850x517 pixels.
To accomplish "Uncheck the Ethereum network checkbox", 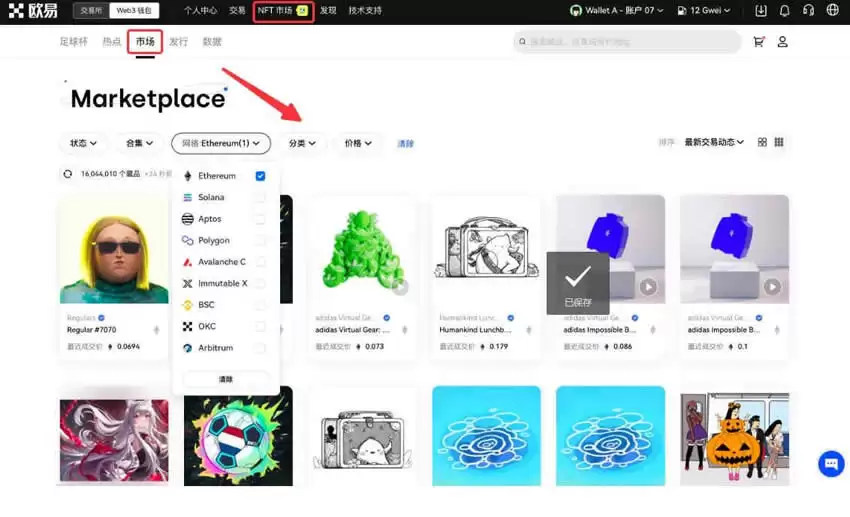I will pyautogui.click(x=260, y=176).
